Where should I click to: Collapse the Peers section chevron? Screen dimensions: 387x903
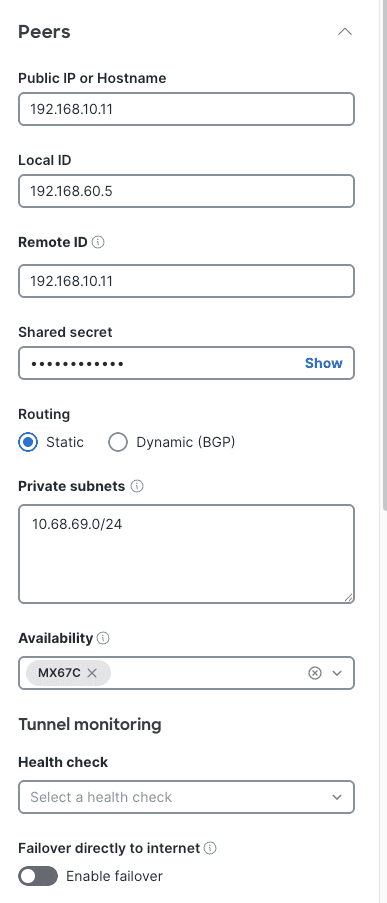click(344, 32)
